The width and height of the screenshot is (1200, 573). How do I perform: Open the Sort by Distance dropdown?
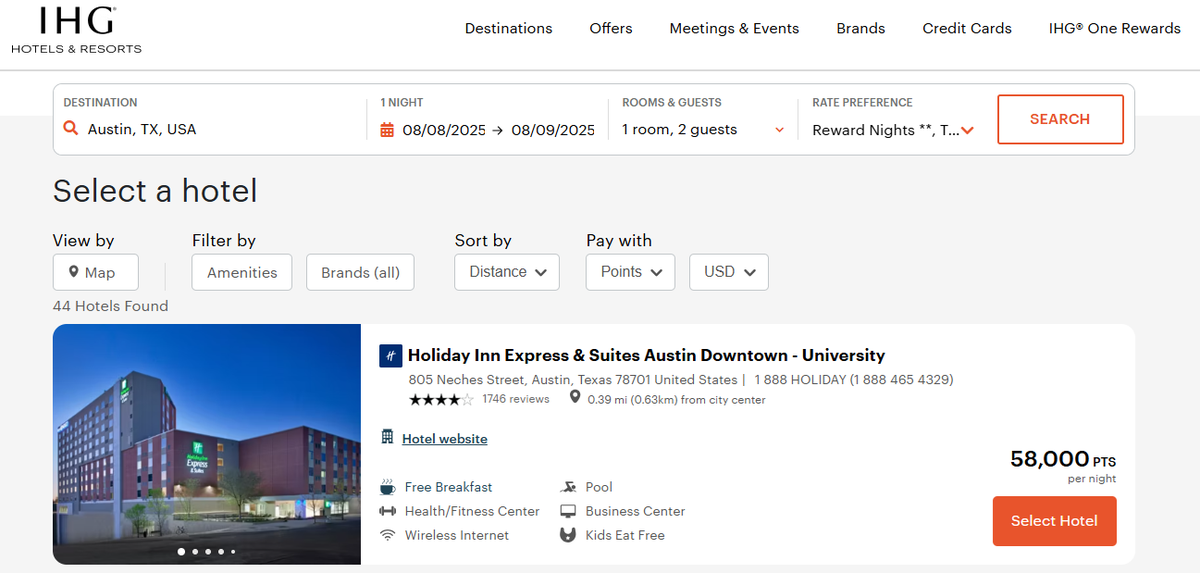[x=507, y=272]
